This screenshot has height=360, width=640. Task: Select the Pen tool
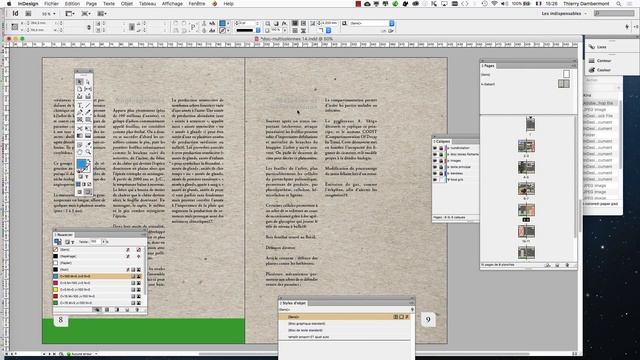80,112
